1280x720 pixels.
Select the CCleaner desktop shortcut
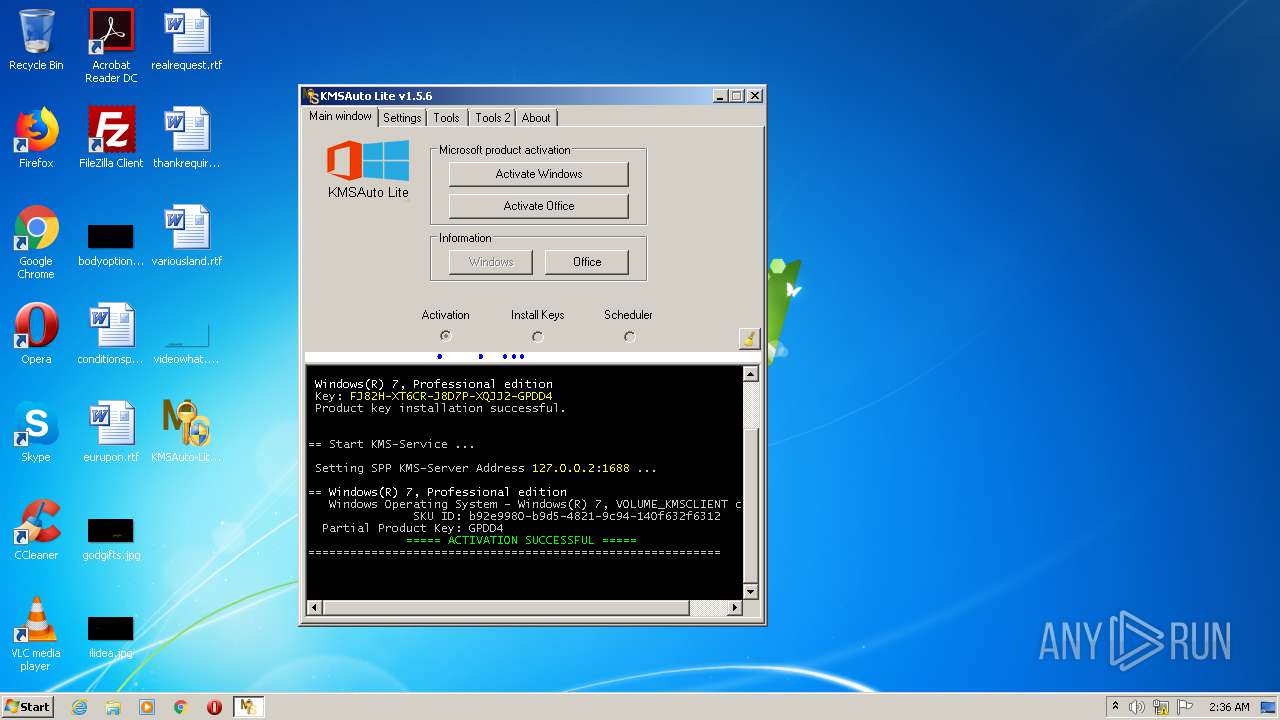36,530
